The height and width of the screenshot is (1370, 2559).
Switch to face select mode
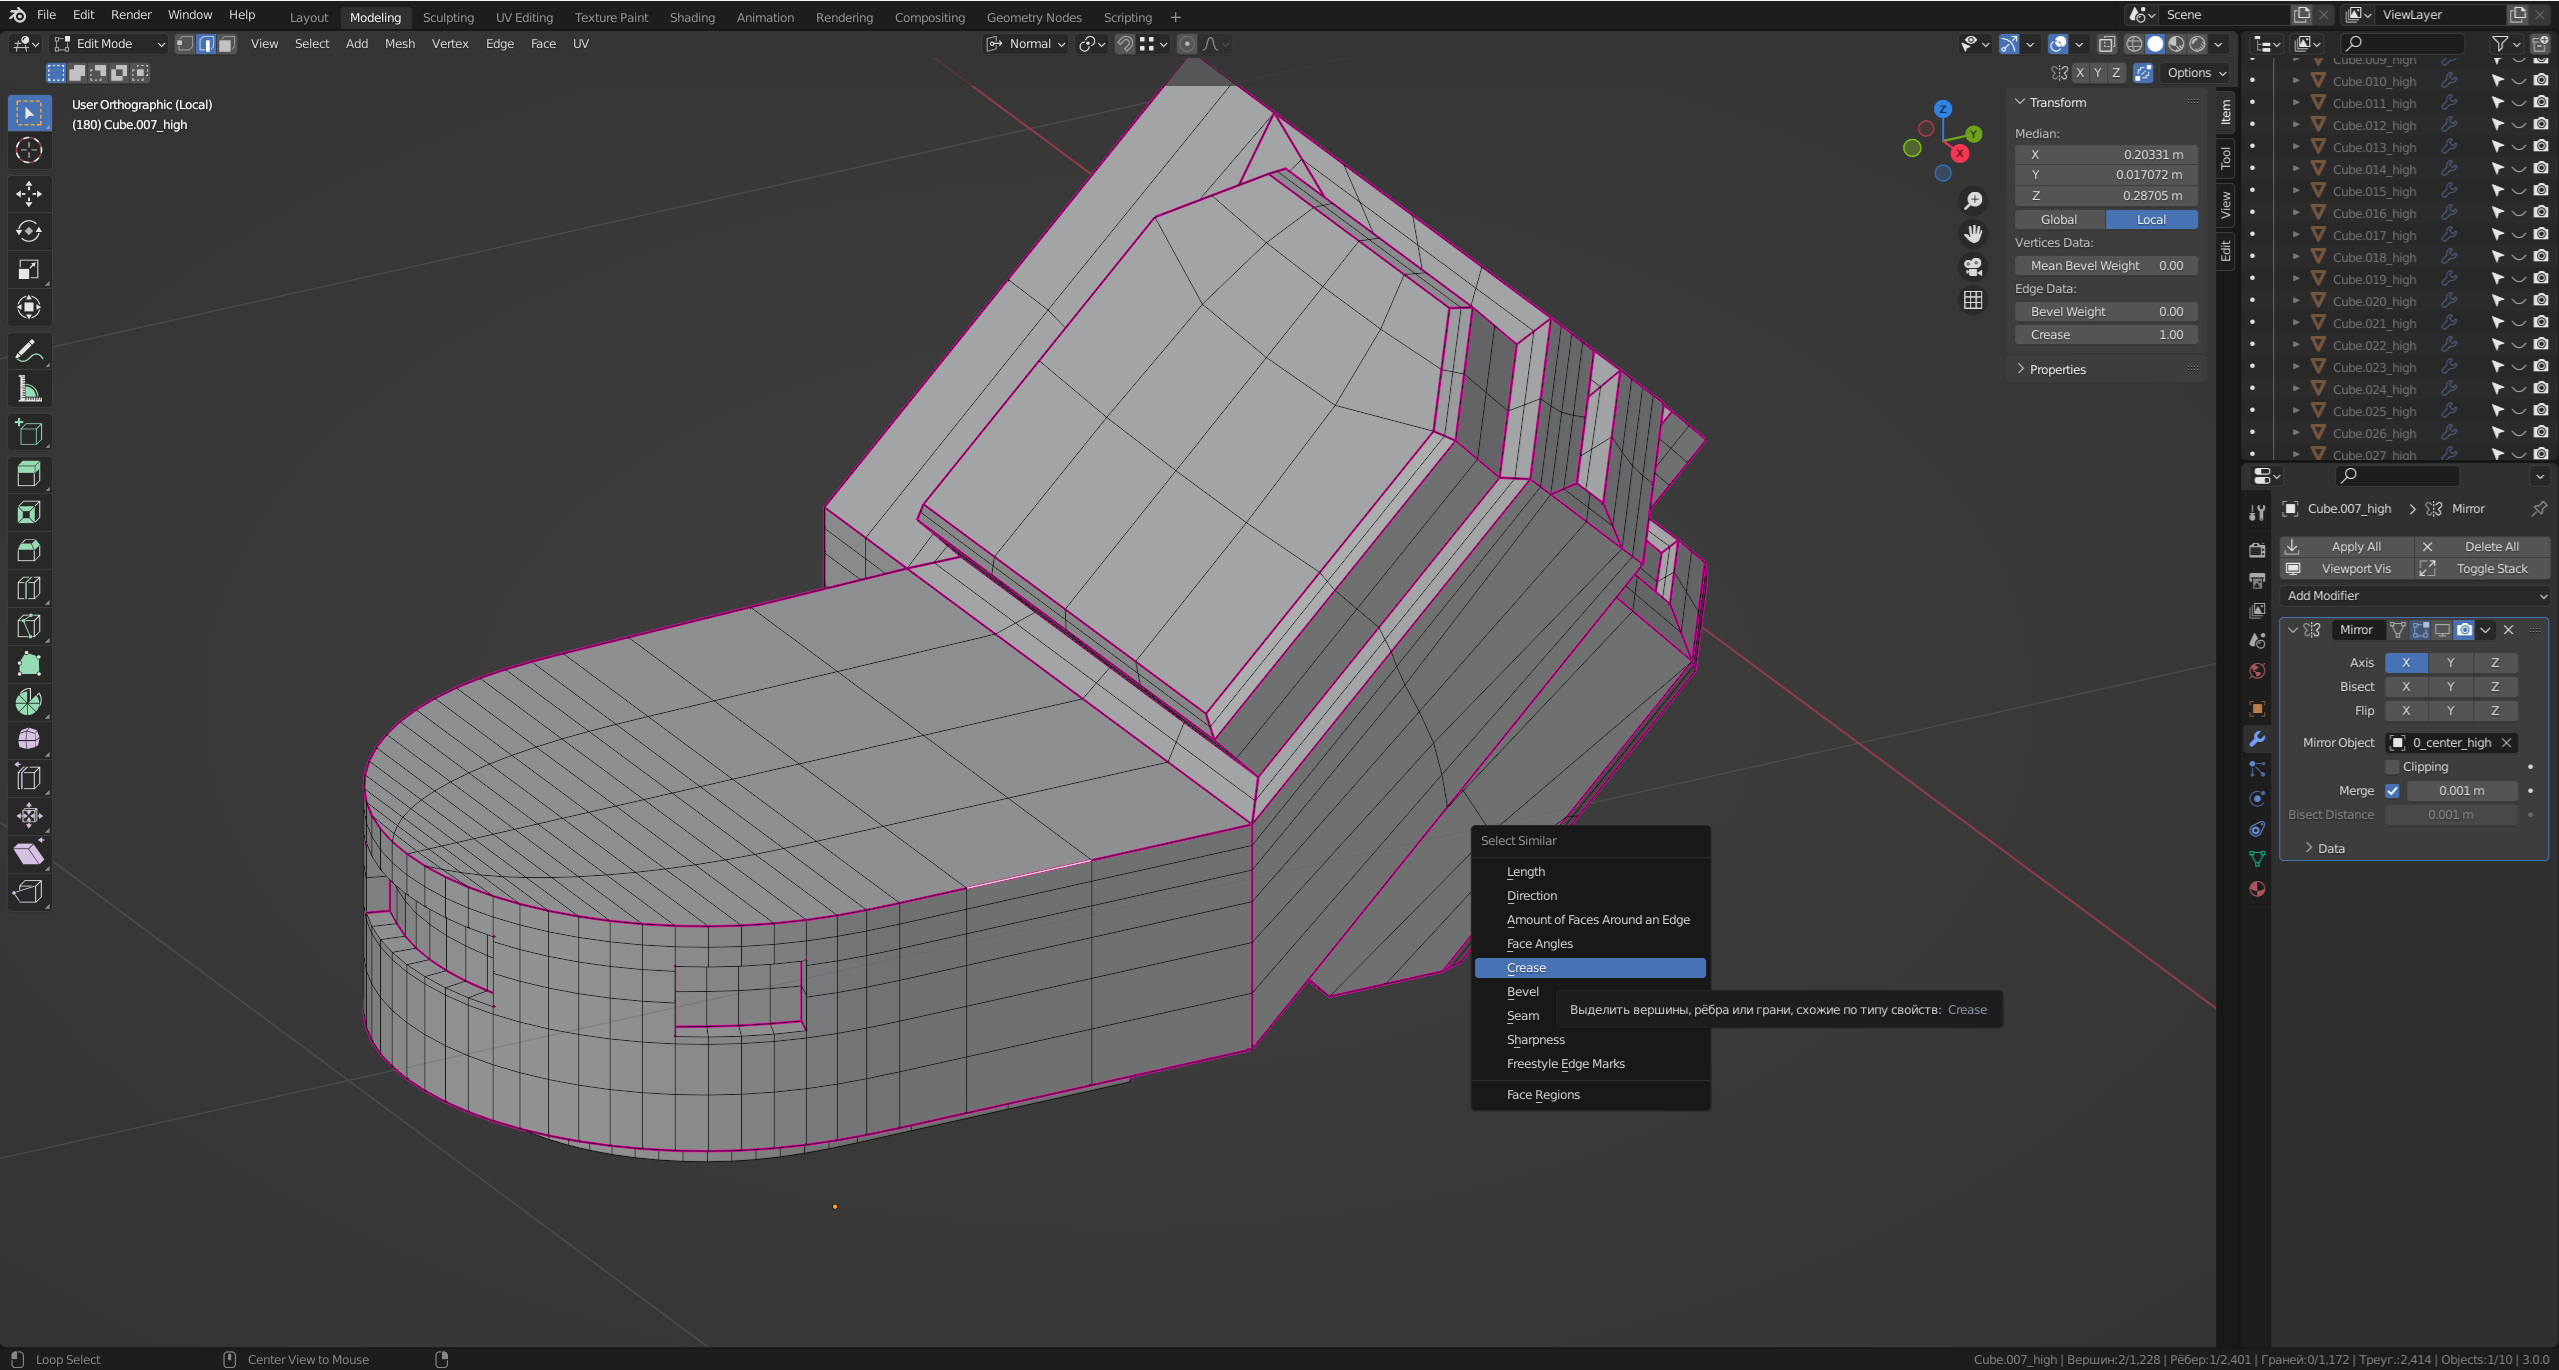click(x=227, y=44)
